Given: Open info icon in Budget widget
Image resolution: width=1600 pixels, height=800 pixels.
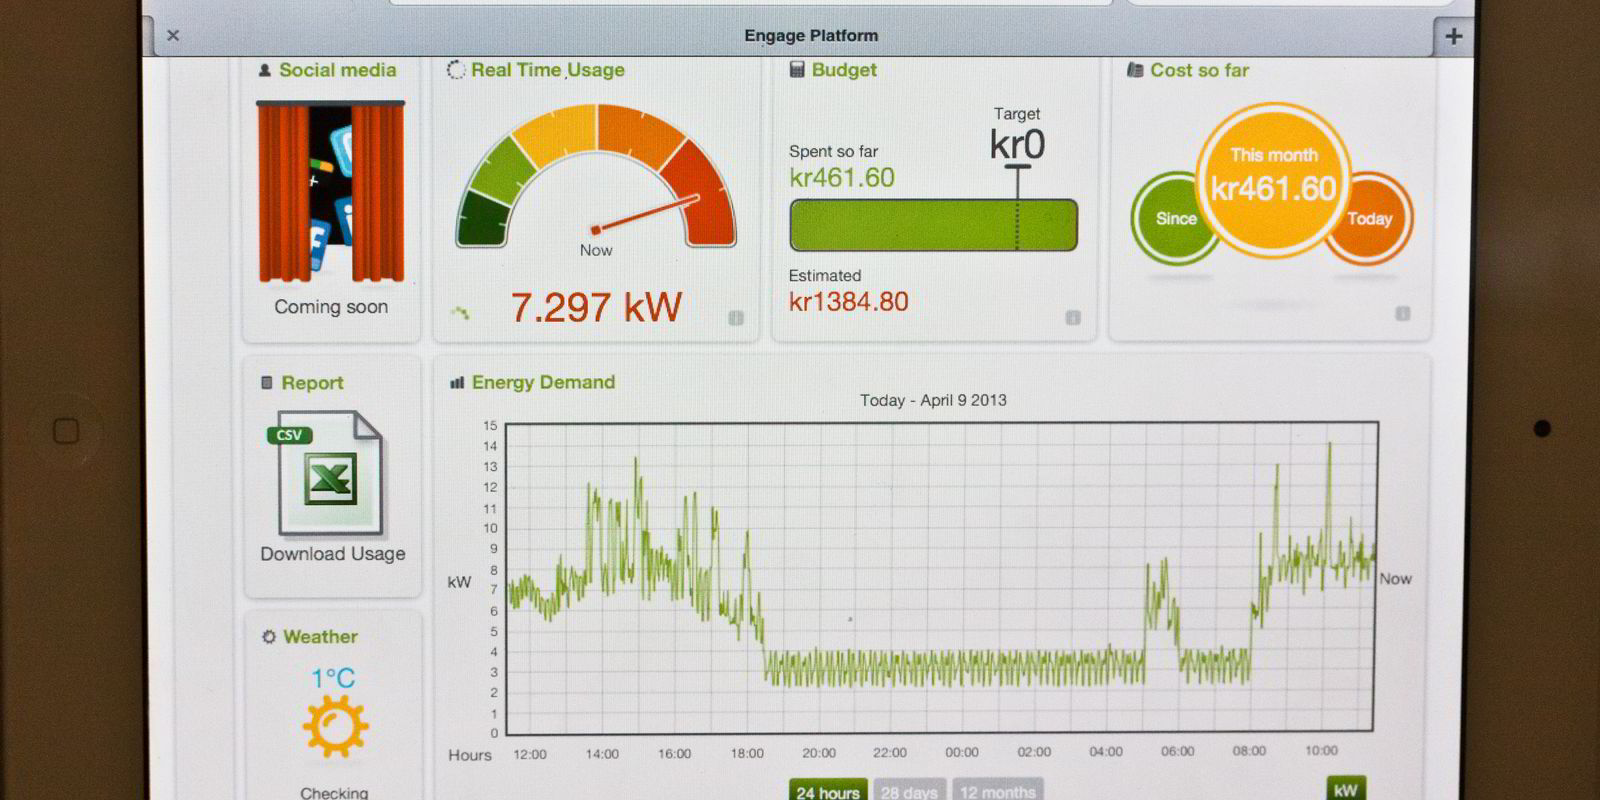Looking at the screenshot, I should coord(1073,318).
